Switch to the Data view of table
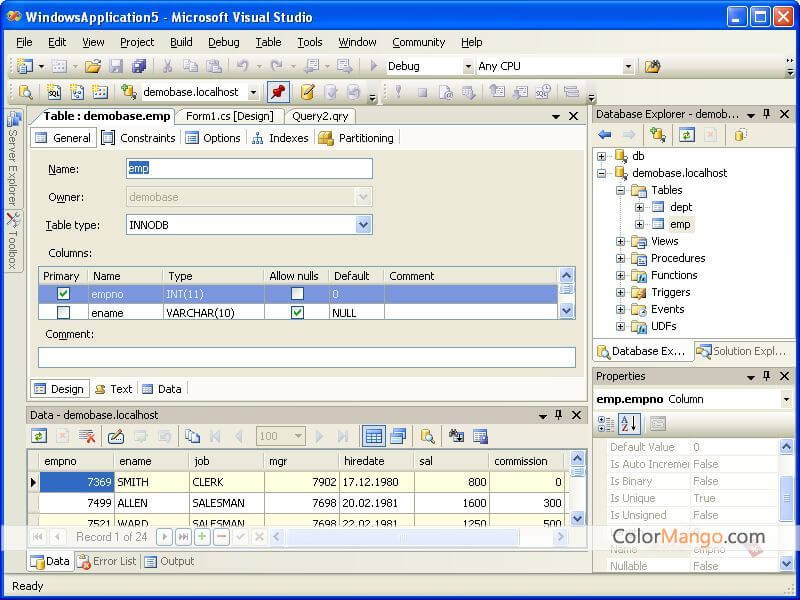Screen dimensions: 800x600 tap(162, 389)
